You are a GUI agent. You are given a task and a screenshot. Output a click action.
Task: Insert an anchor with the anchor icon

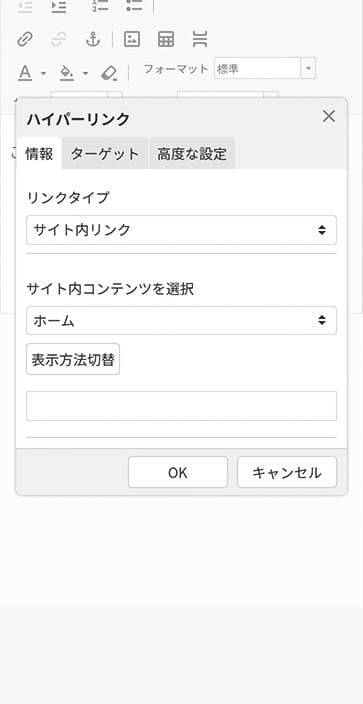[92, 40]
